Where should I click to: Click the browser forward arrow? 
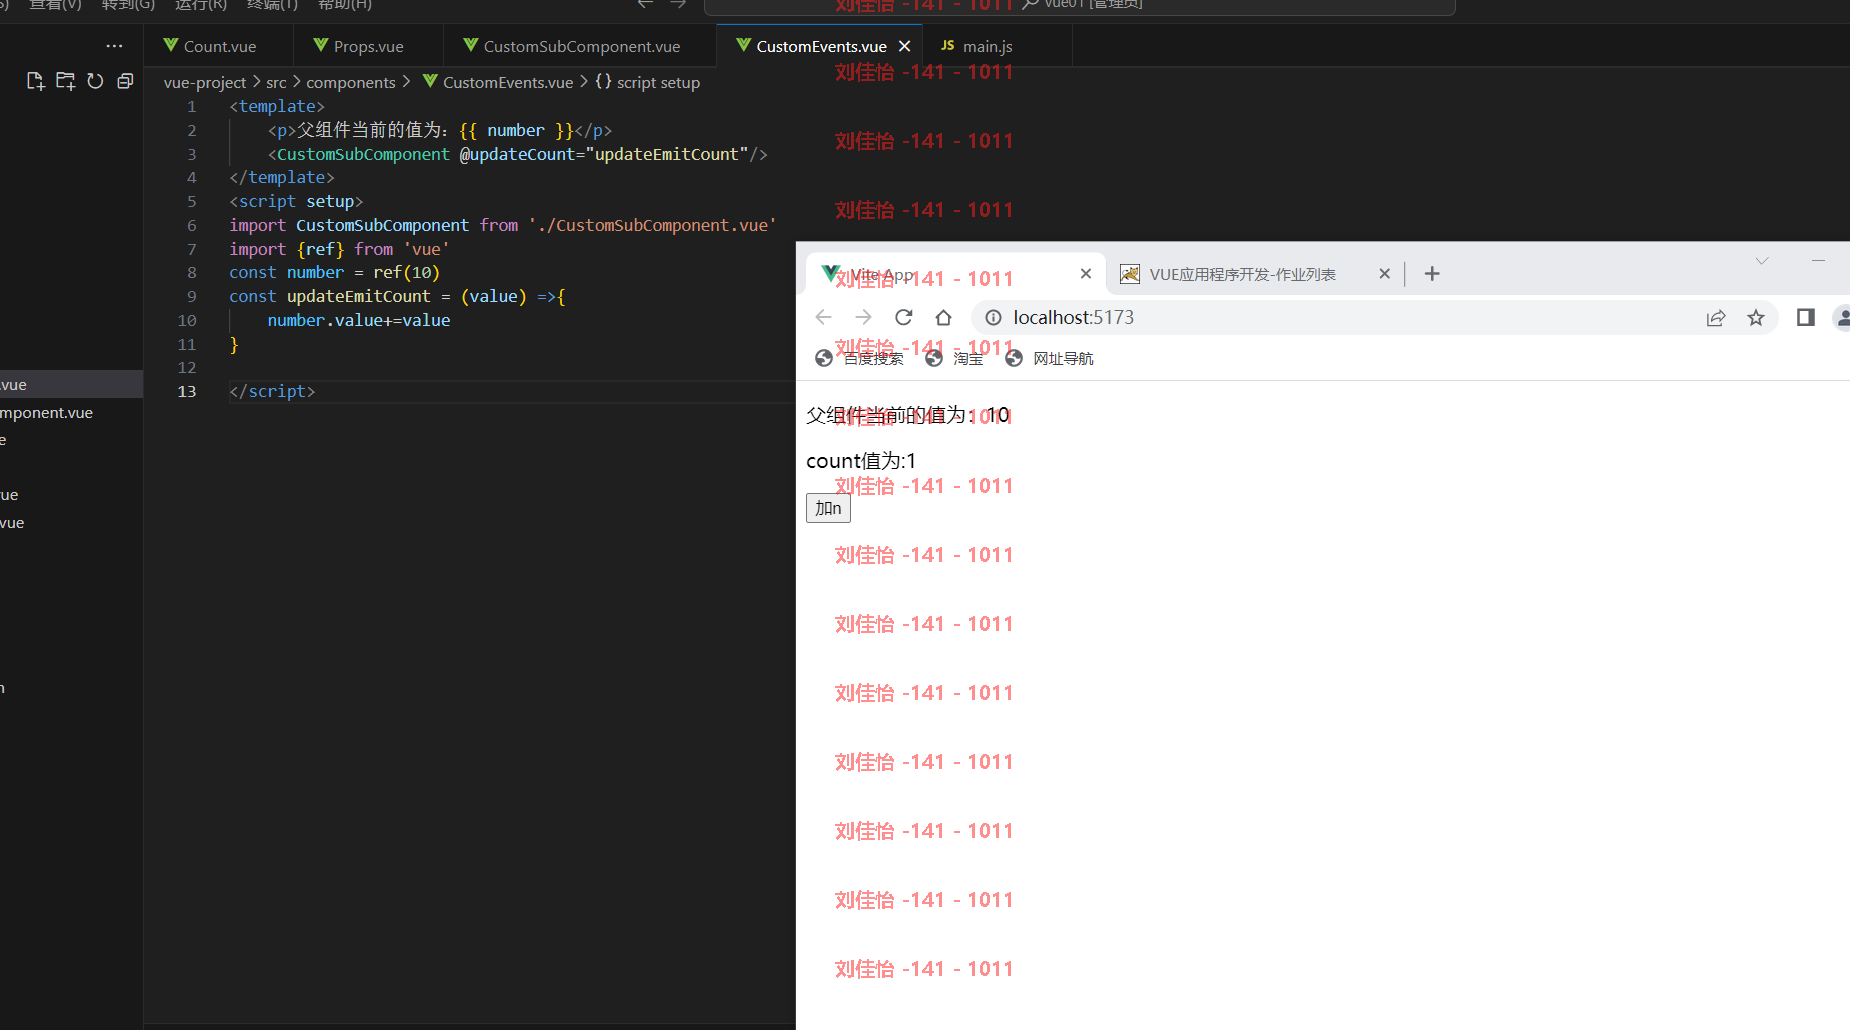[x=864, y=317]
